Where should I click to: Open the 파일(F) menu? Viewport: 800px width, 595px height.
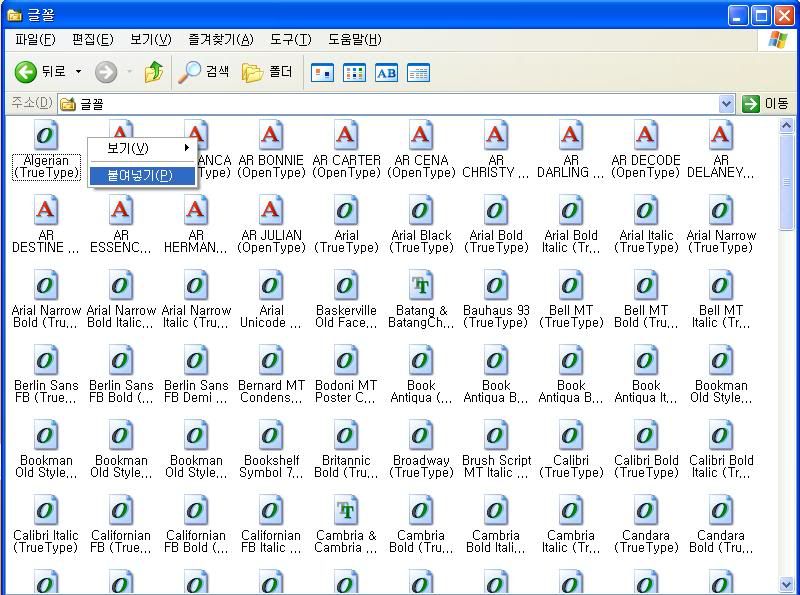[x=35, y=40]
